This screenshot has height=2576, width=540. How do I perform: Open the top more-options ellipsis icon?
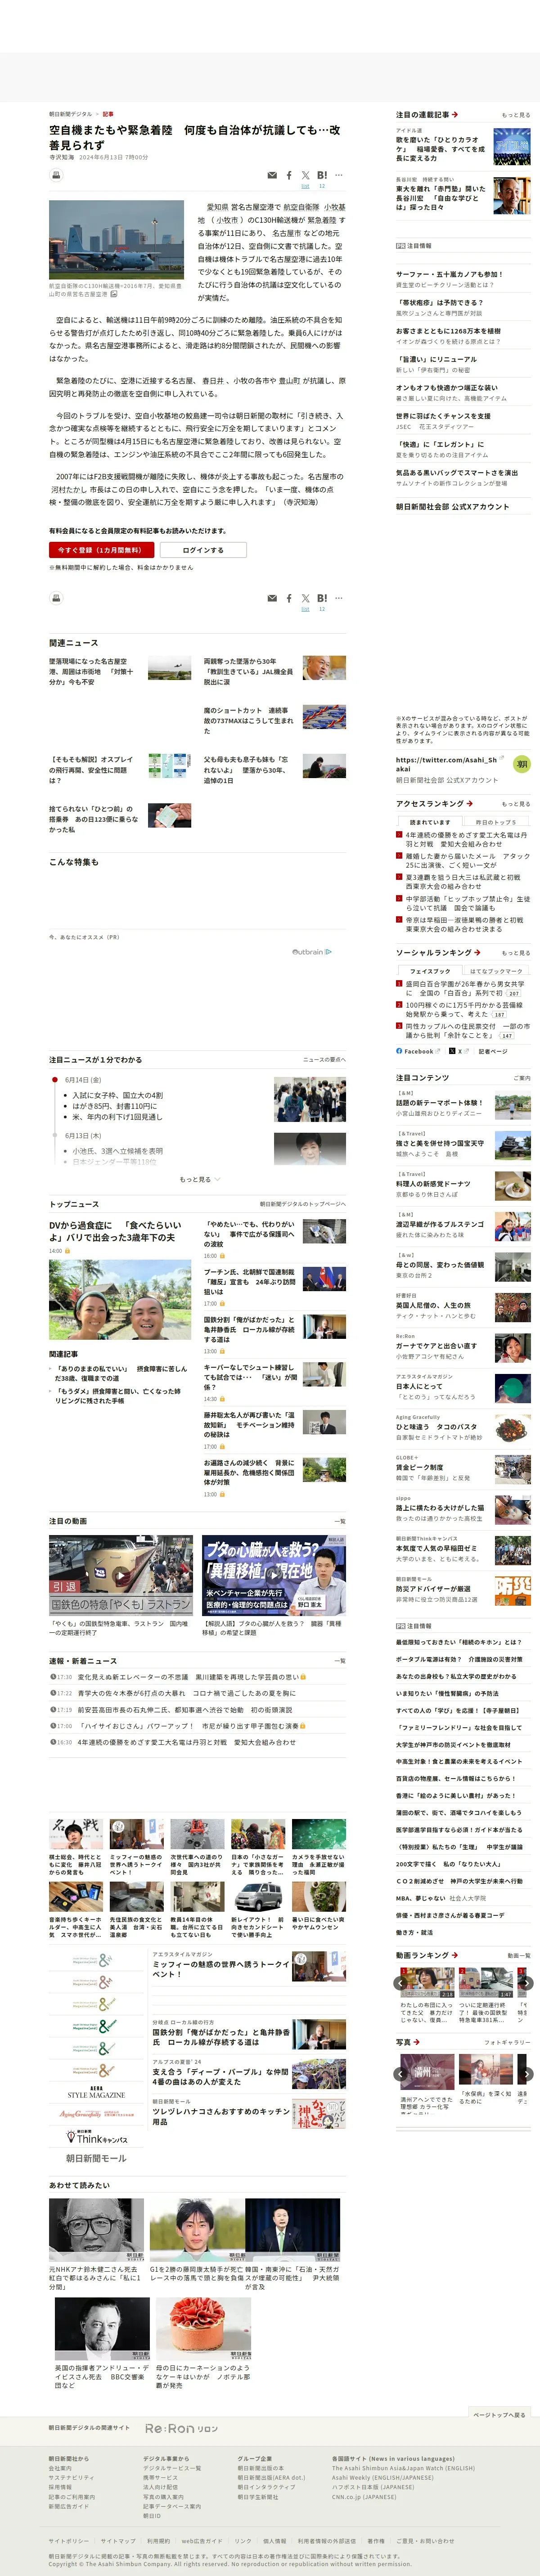pyautogui.click(x=339, y=175)
